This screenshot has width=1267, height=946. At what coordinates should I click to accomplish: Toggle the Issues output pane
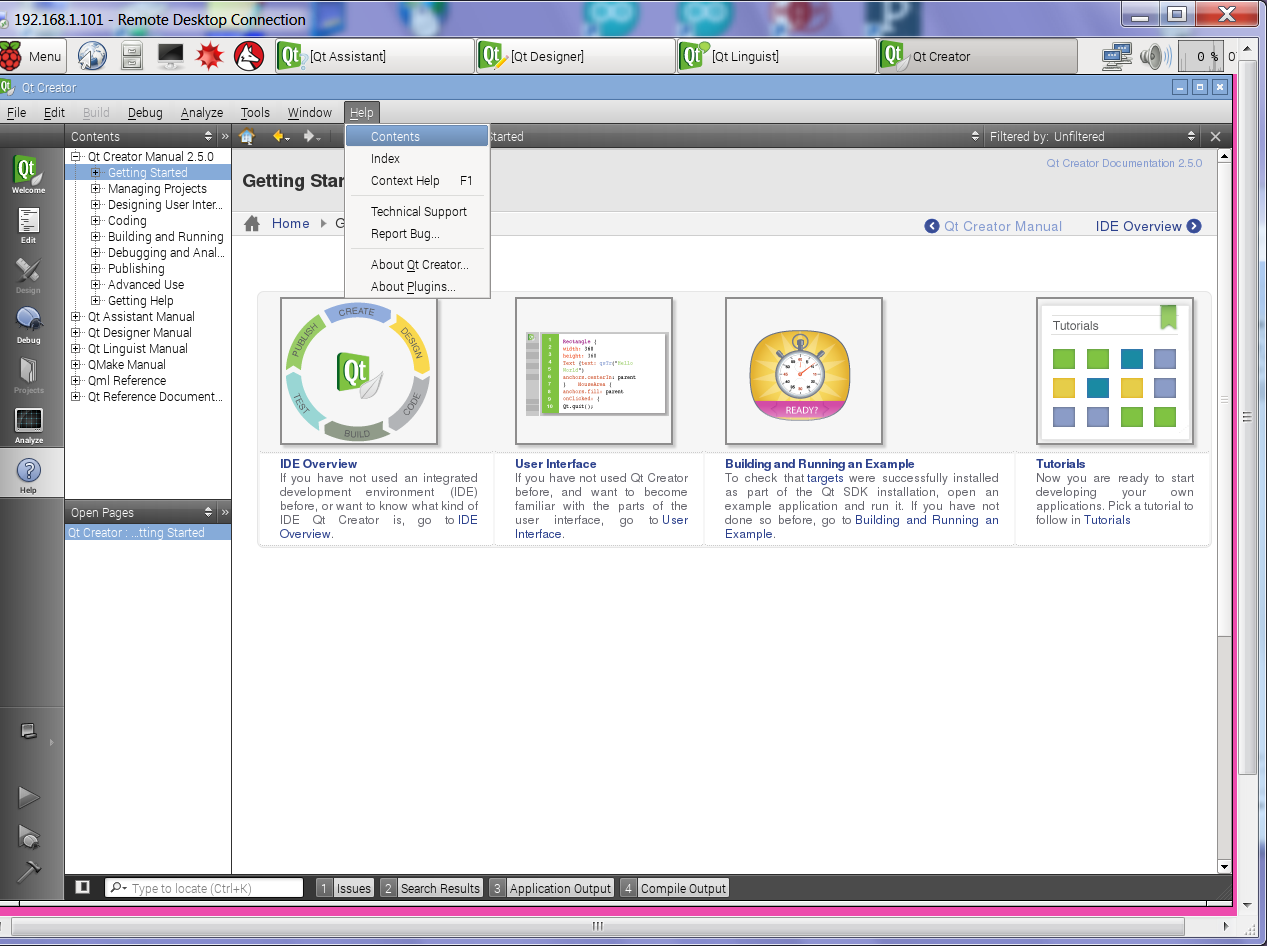click(345, 888)
